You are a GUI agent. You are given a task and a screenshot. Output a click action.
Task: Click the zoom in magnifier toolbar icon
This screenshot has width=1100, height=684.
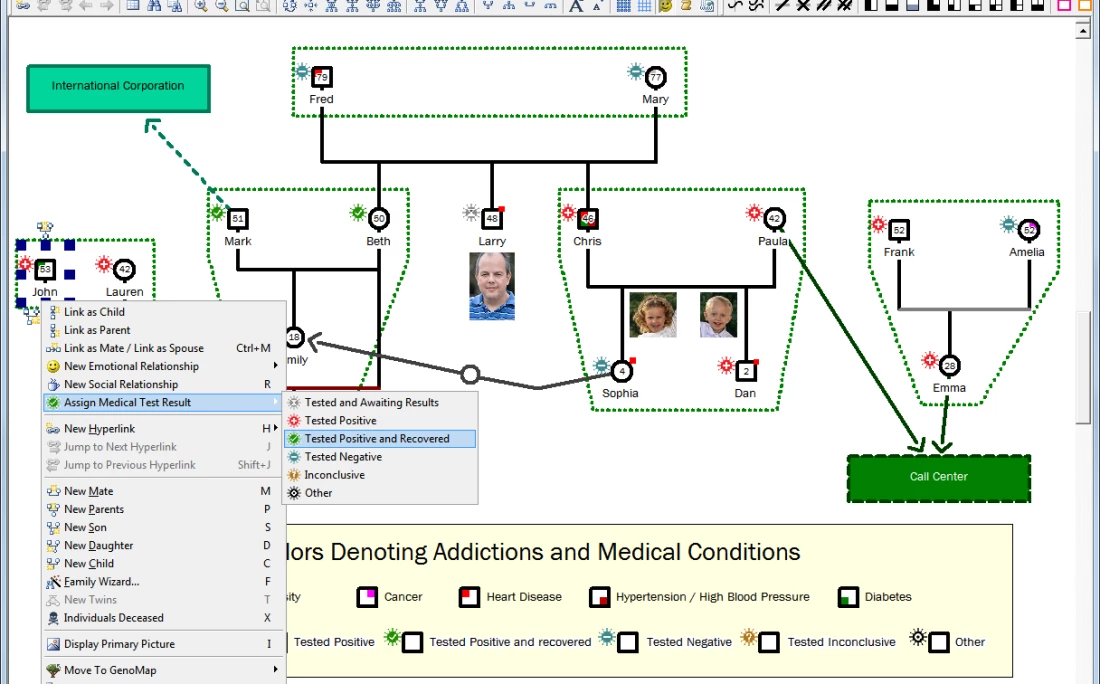(201, 5)
